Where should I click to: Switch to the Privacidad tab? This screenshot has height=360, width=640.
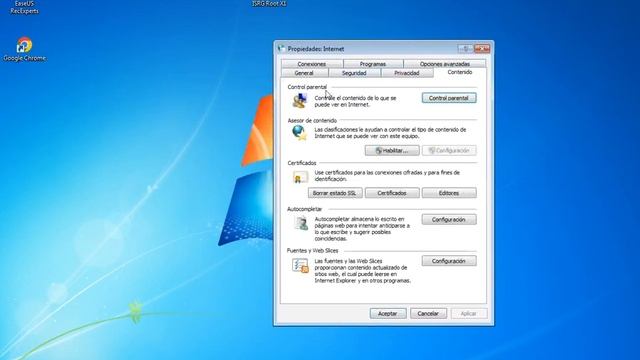[x=407, y=73]
